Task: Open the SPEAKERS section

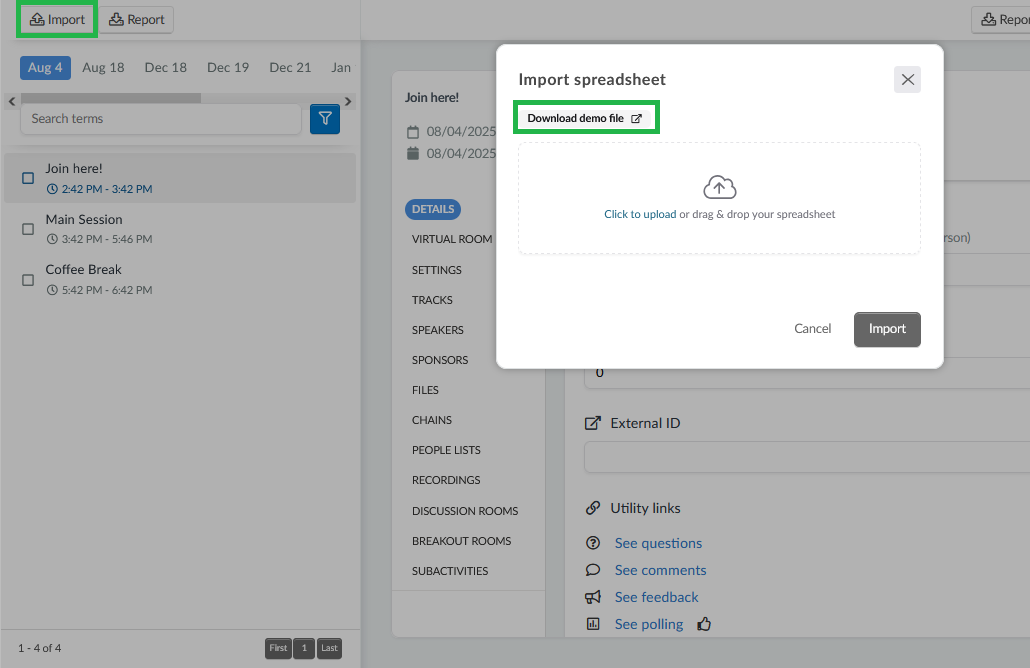Action: pos(437,330)
